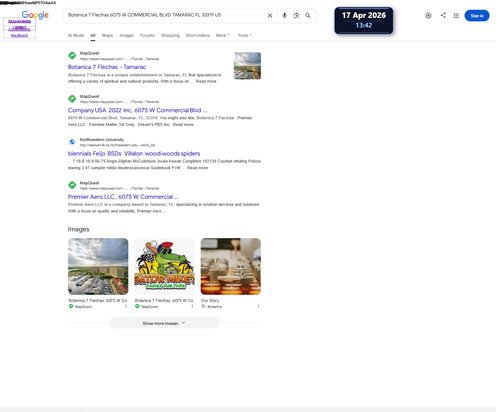Switch to the Shopping tab
This screenshot has height=412, width=500.
coord(170,35)
